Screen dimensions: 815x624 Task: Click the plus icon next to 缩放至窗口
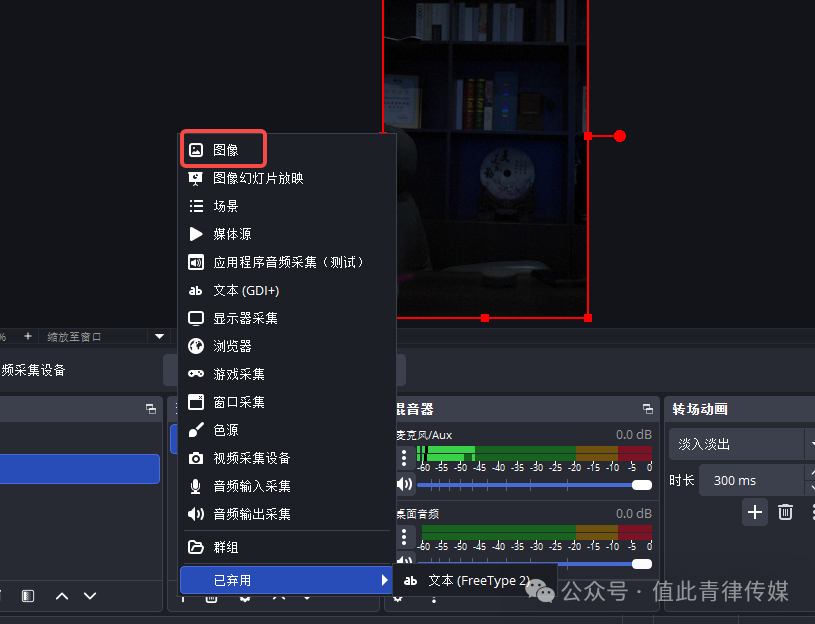[x=27, y=337]
